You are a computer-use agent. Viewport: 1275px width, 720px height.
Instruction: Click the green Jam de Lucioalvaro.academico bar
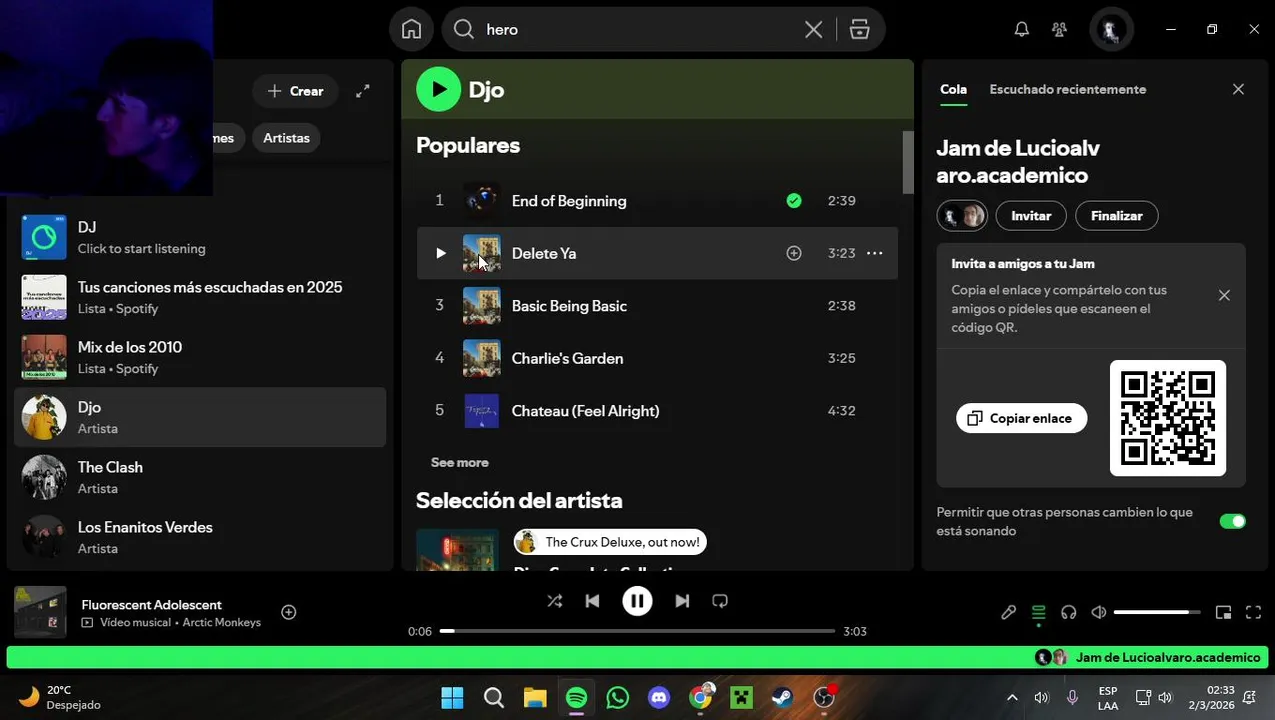[637, 657]
